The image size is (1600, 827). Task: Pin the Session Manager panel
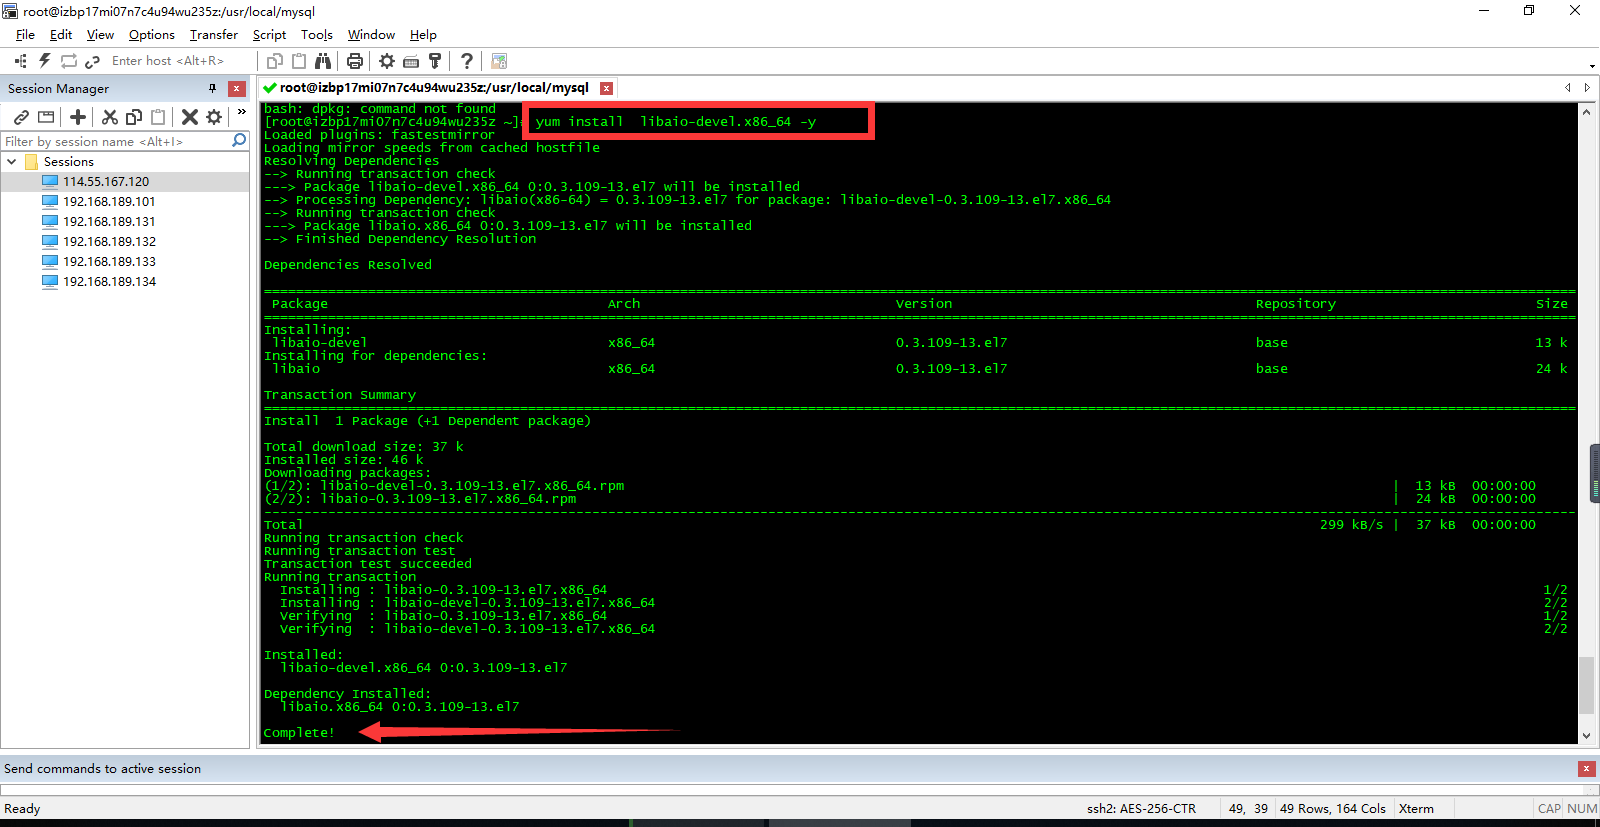pyautogui.click(x=212, y=88)
